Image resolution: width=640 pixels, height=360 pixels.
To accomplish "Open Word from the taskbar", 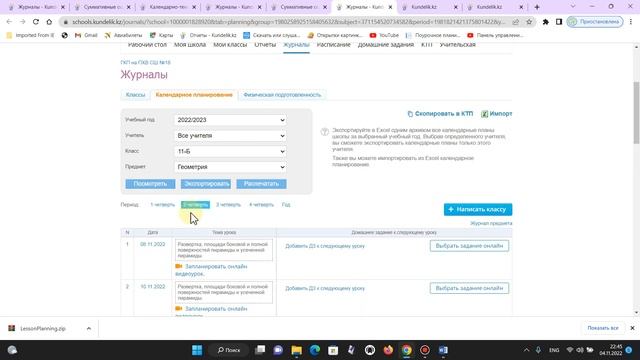I will 443,350.
